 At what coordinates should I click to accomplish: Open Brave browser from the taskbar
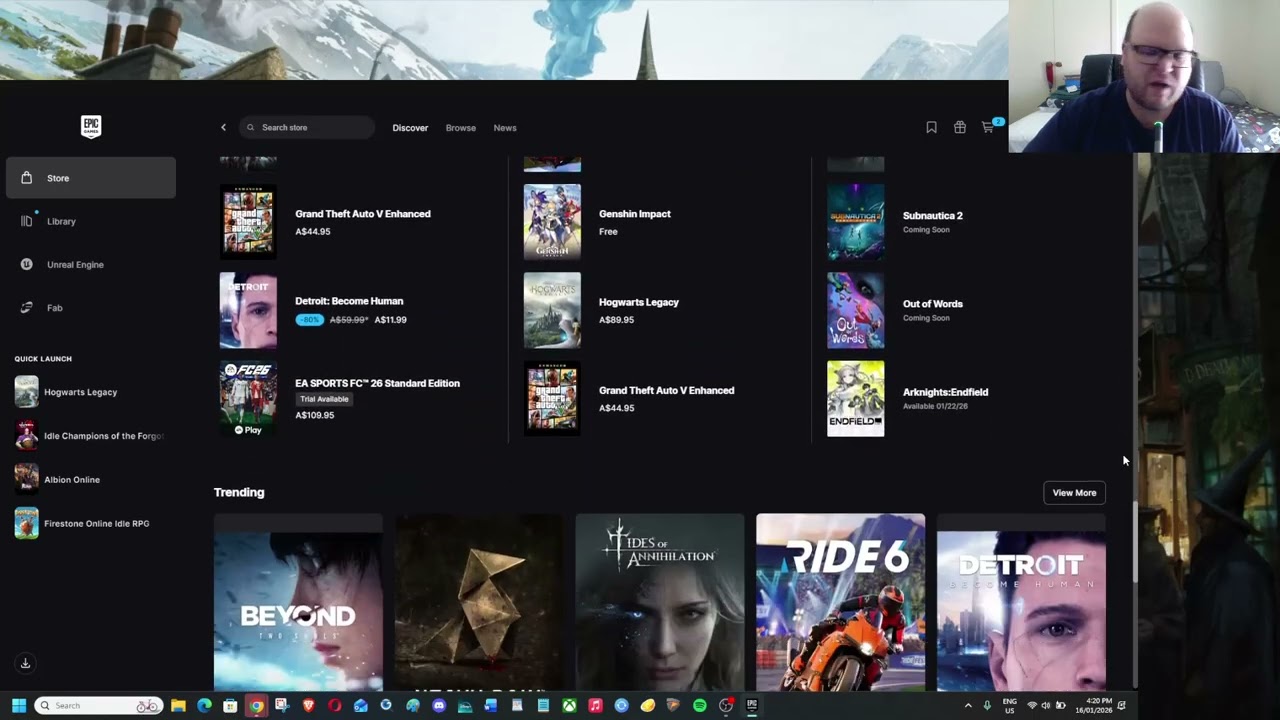(308, 705)
